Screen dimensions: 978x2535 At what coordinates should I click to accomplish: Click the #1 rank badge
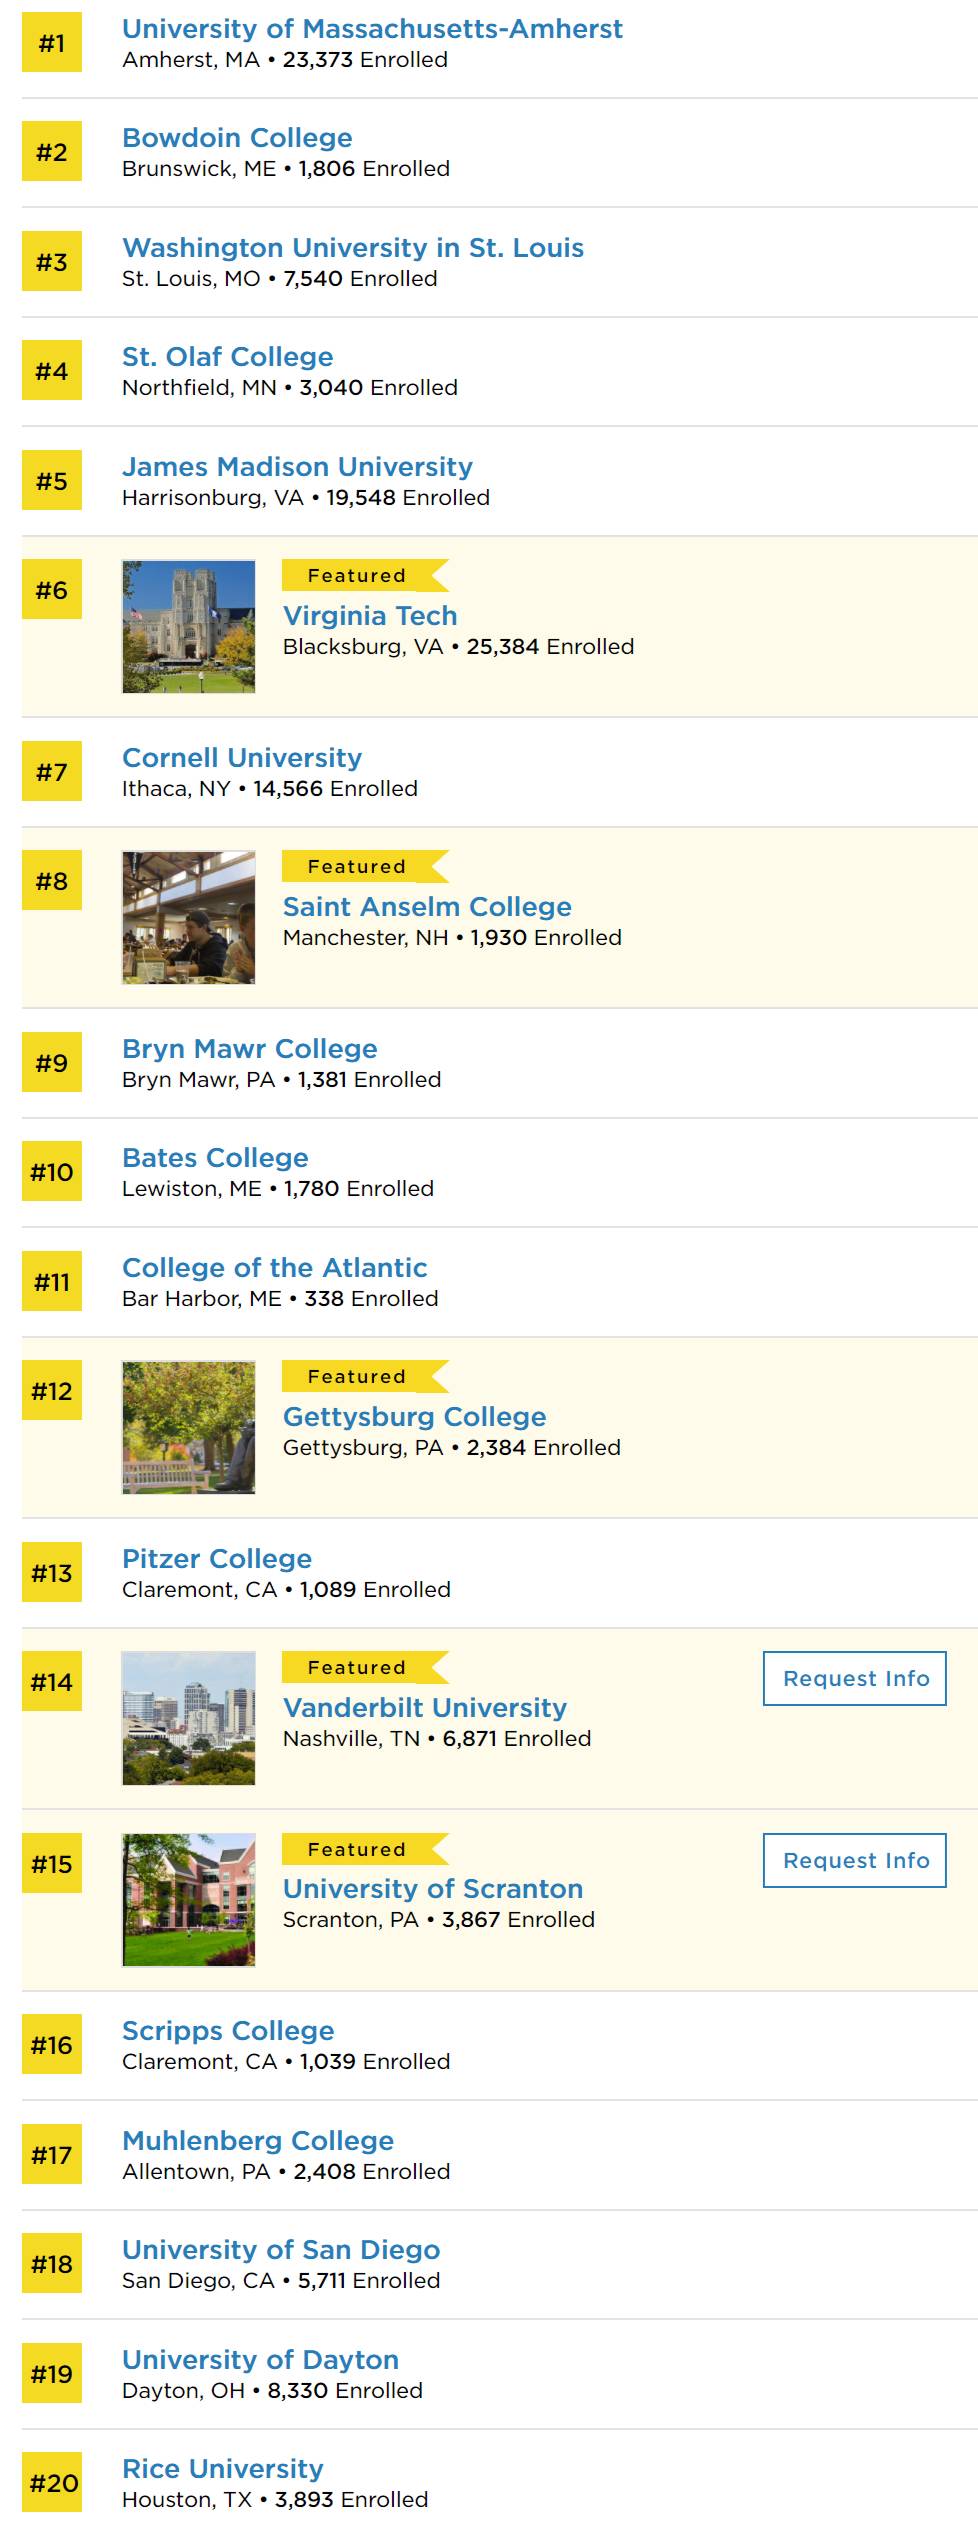(52, 43)
